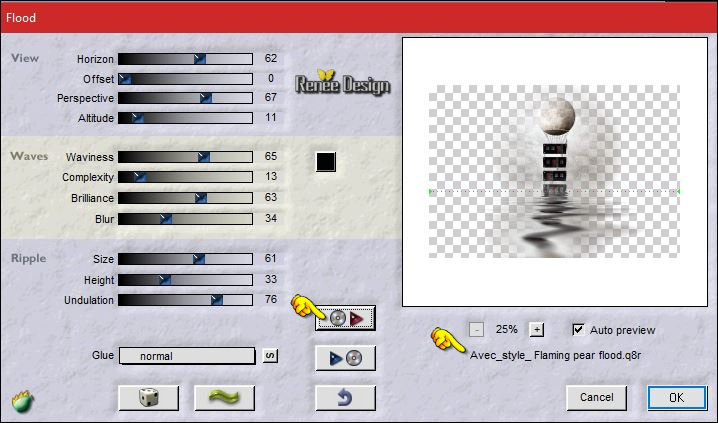Adjust the Altitude slider
This screenshot has width=718, height=423.
[x=185, y=118]
